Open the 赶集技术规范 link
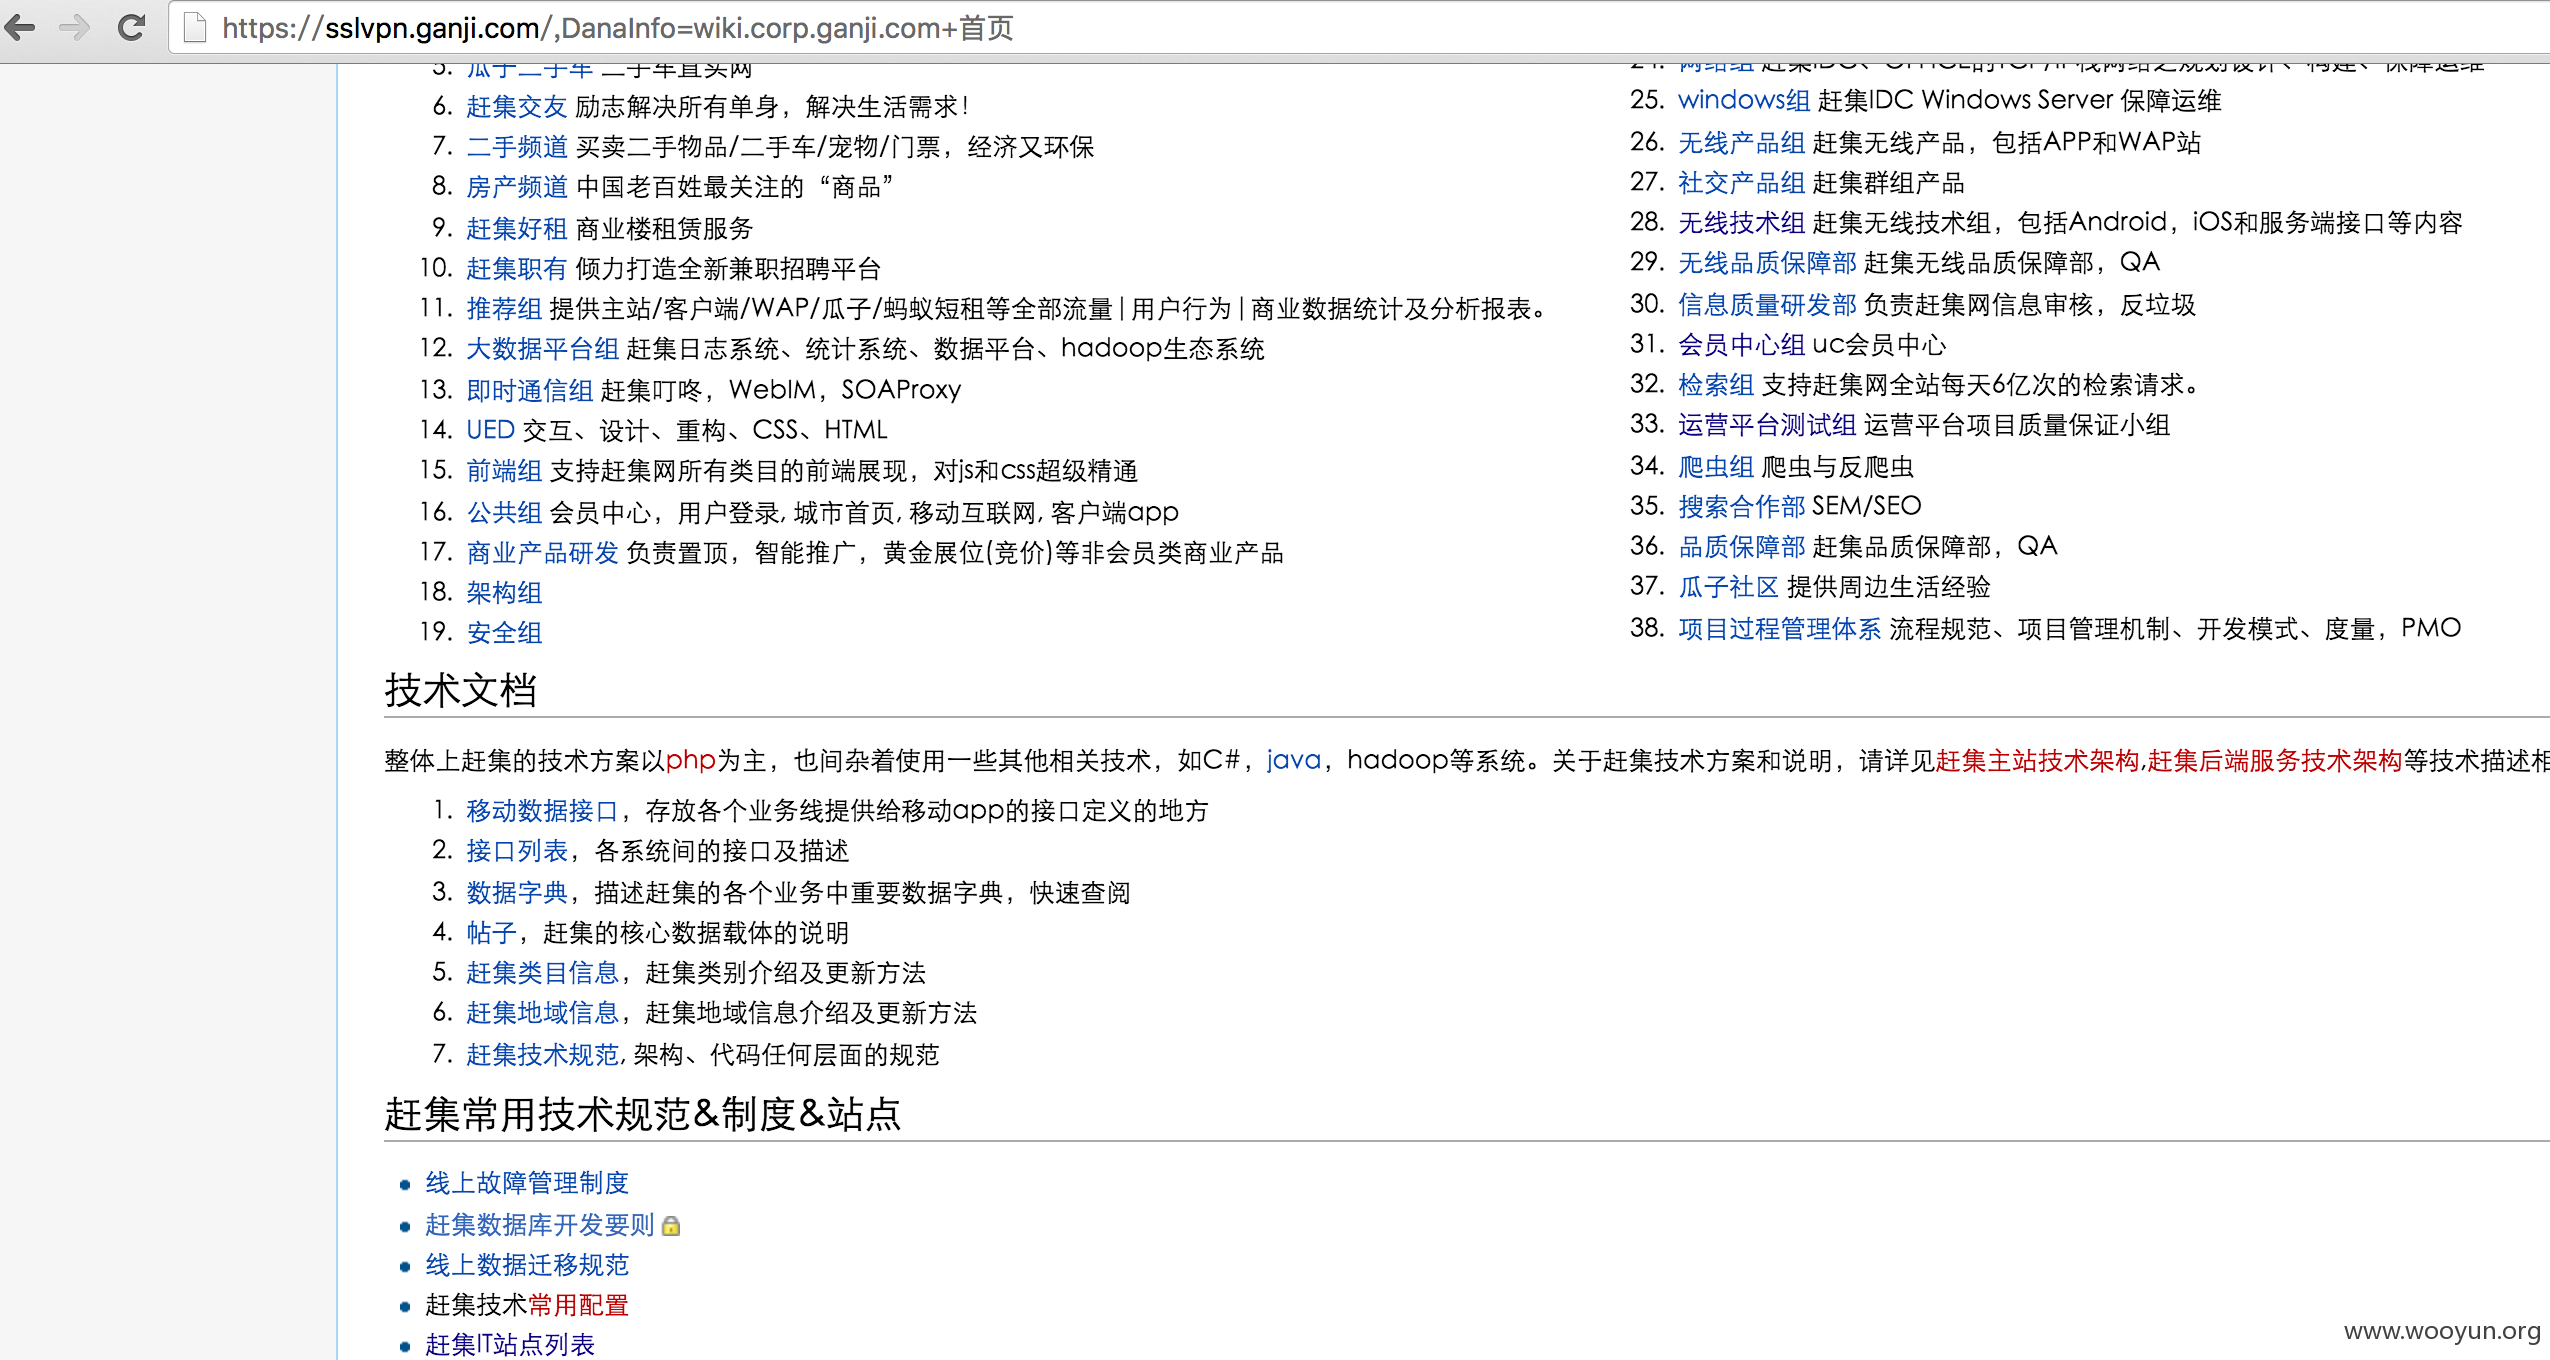 click(542, 1054)
